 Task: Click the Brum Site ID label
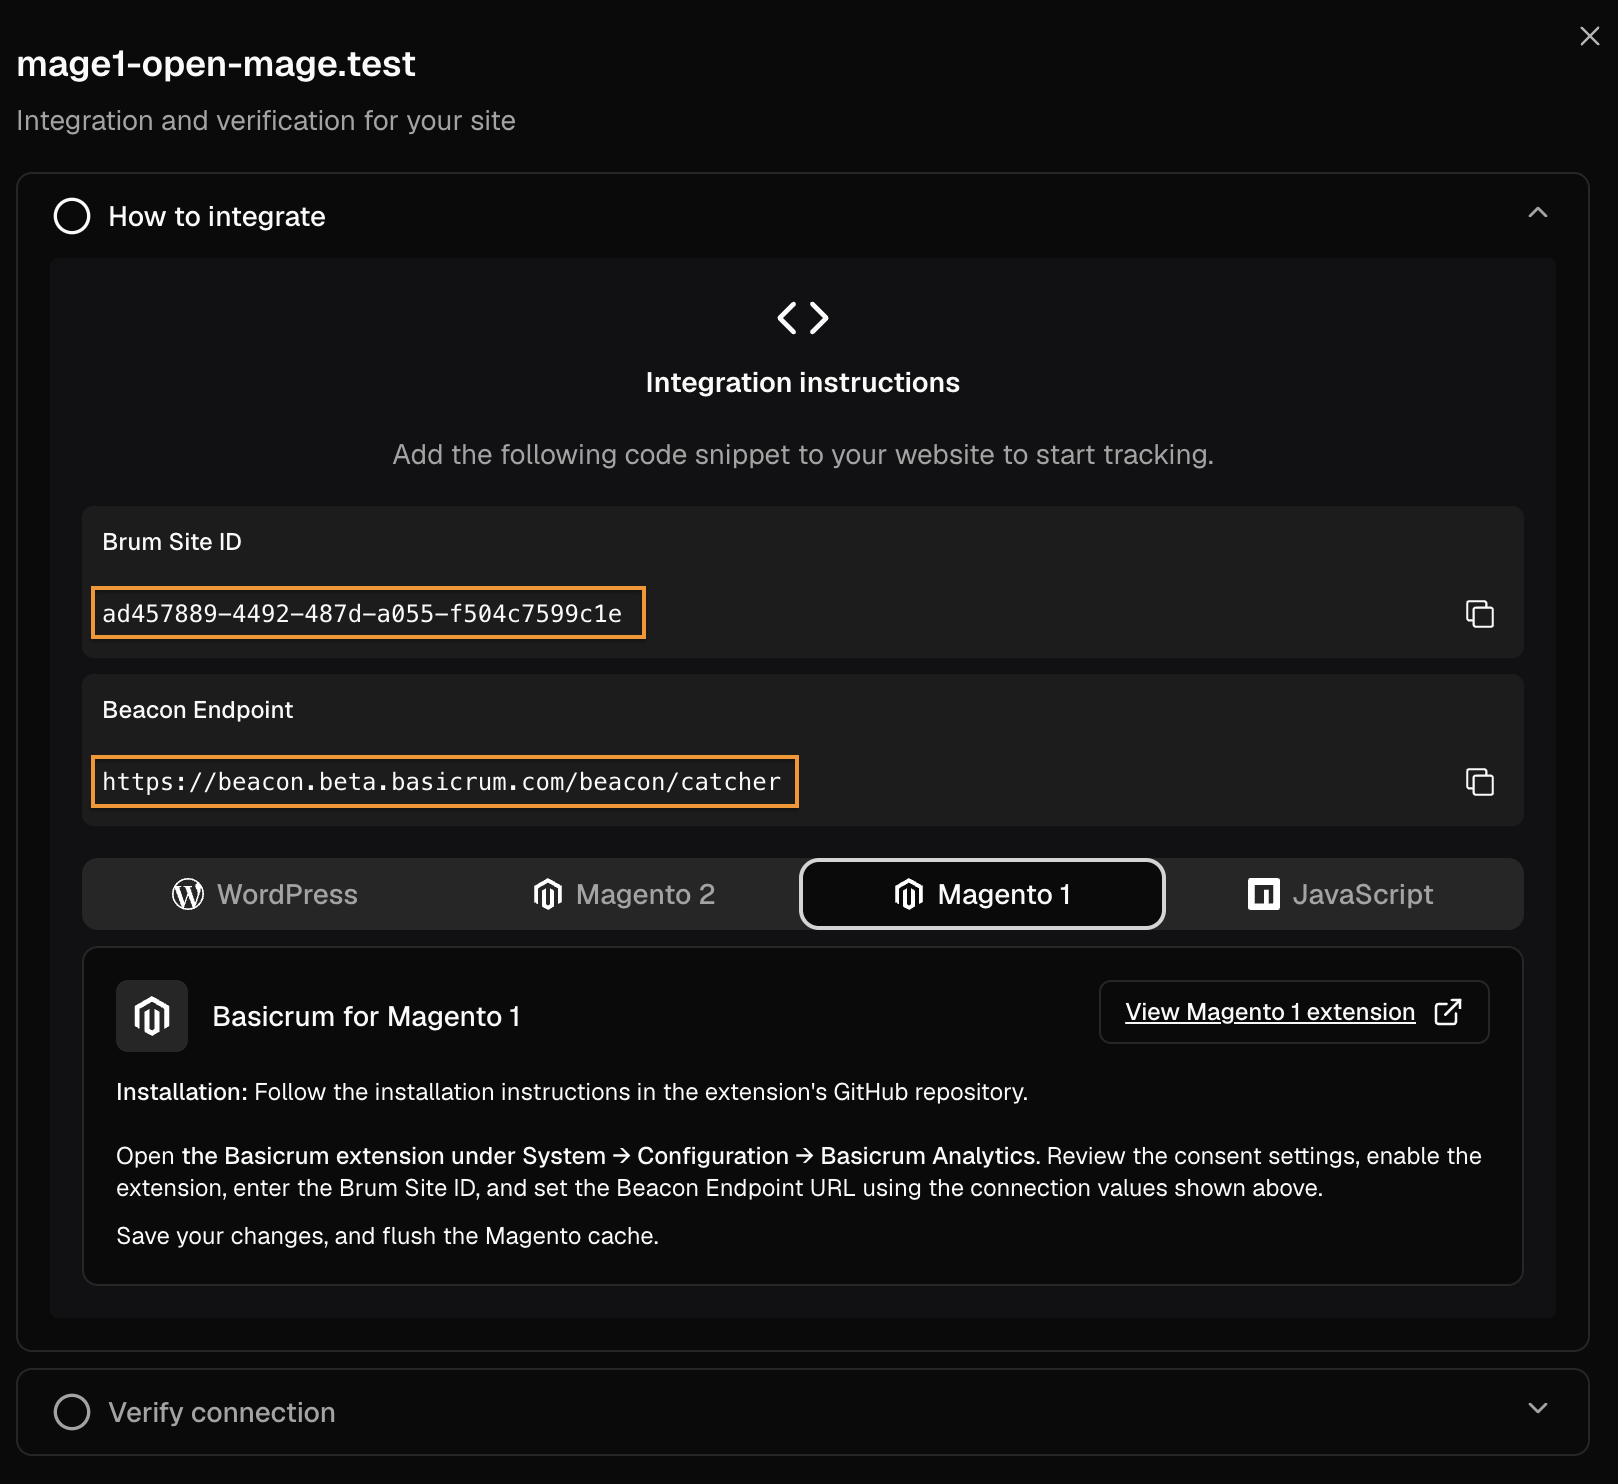(172, 542)
